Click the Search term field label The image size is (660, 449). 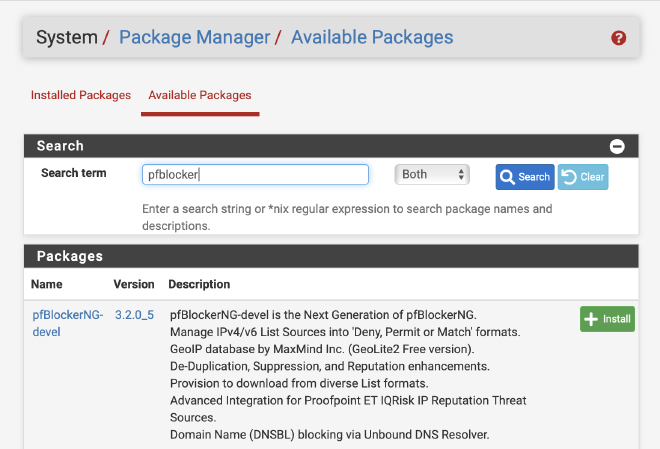pos(74,173)
